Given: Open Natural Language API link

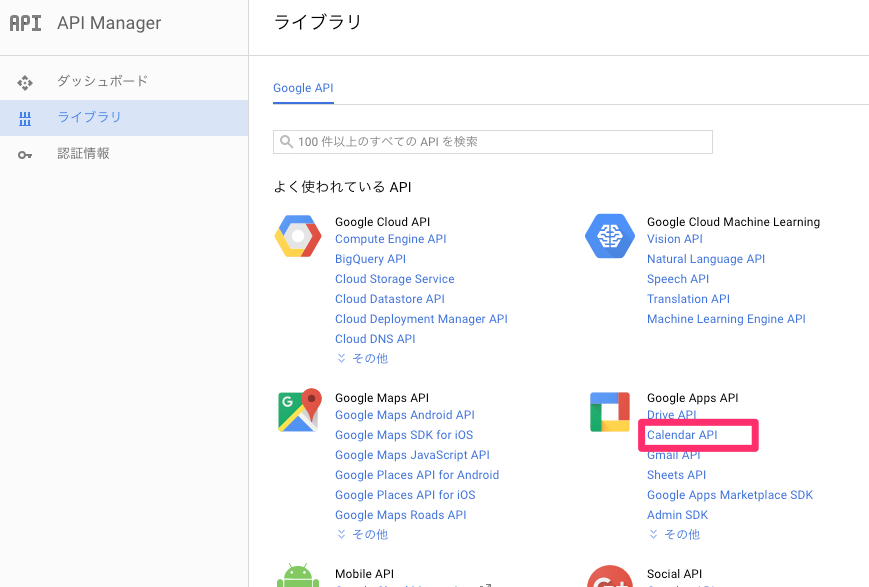Looking at the screenshot, I should point(706,259).
